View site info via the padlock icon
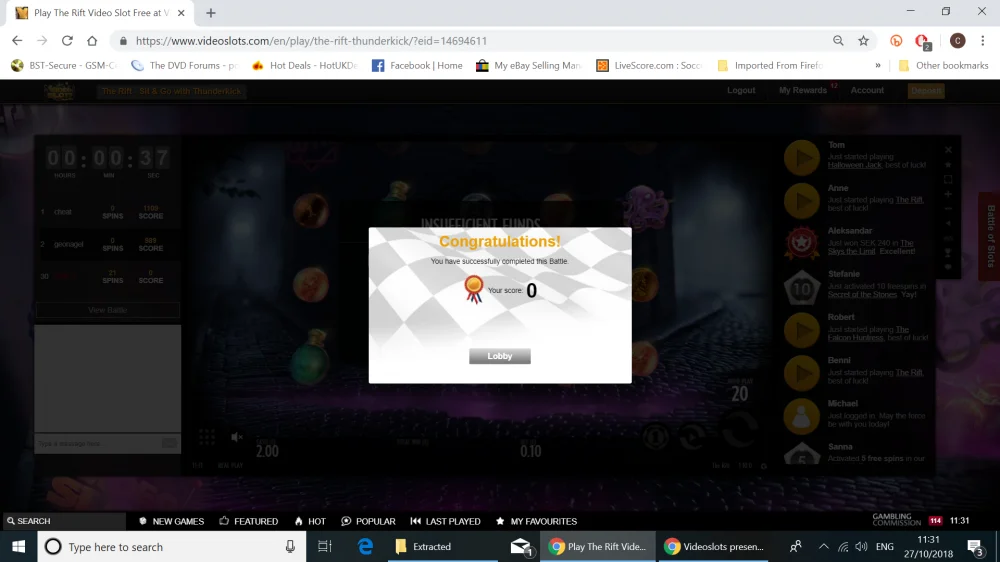 point(123,41)
